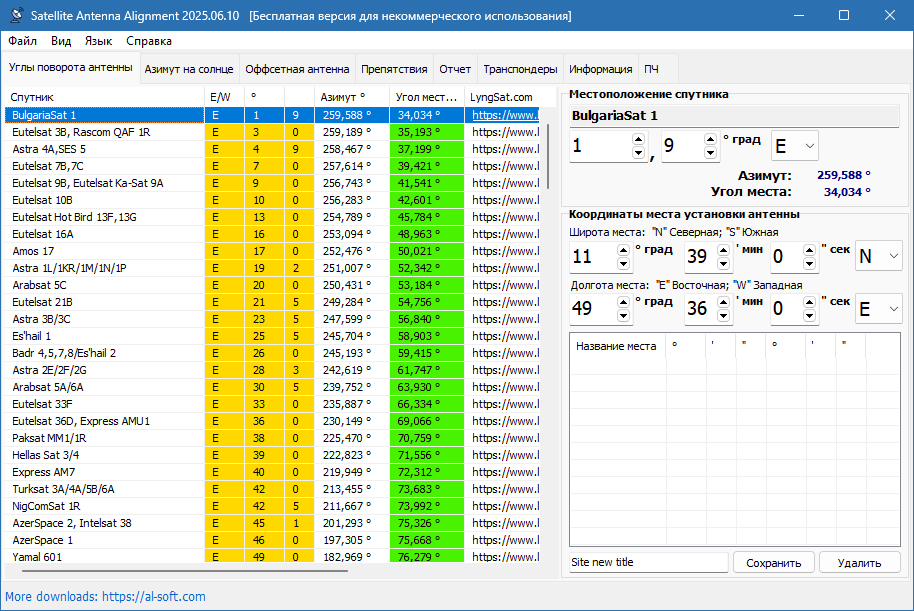Select the Hellas Sat 3/4 row
The image size is (914, 611).
273,455
